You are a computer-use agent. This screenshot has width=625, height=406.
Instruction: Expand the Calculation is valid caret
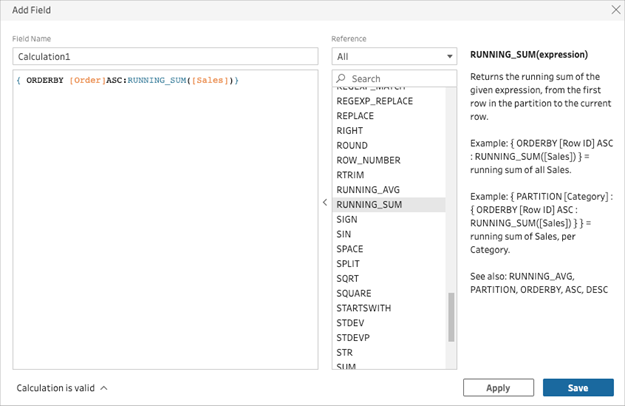pyautogui.click(x=104, y=388)
